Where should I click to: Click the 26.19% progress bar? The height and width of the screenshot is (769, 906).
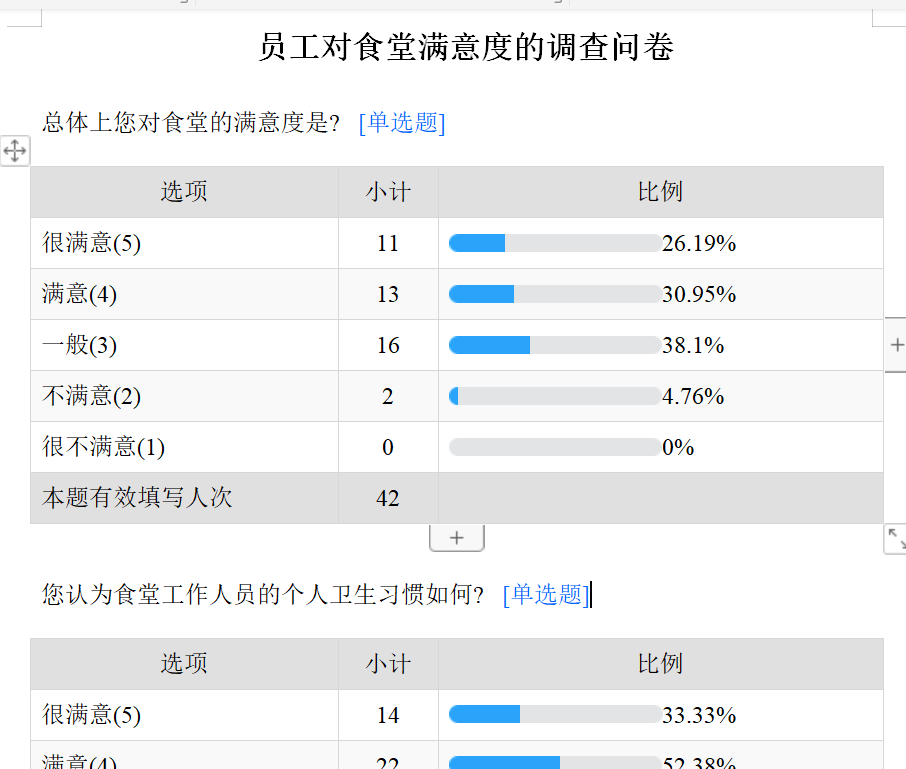pos(555,243)
